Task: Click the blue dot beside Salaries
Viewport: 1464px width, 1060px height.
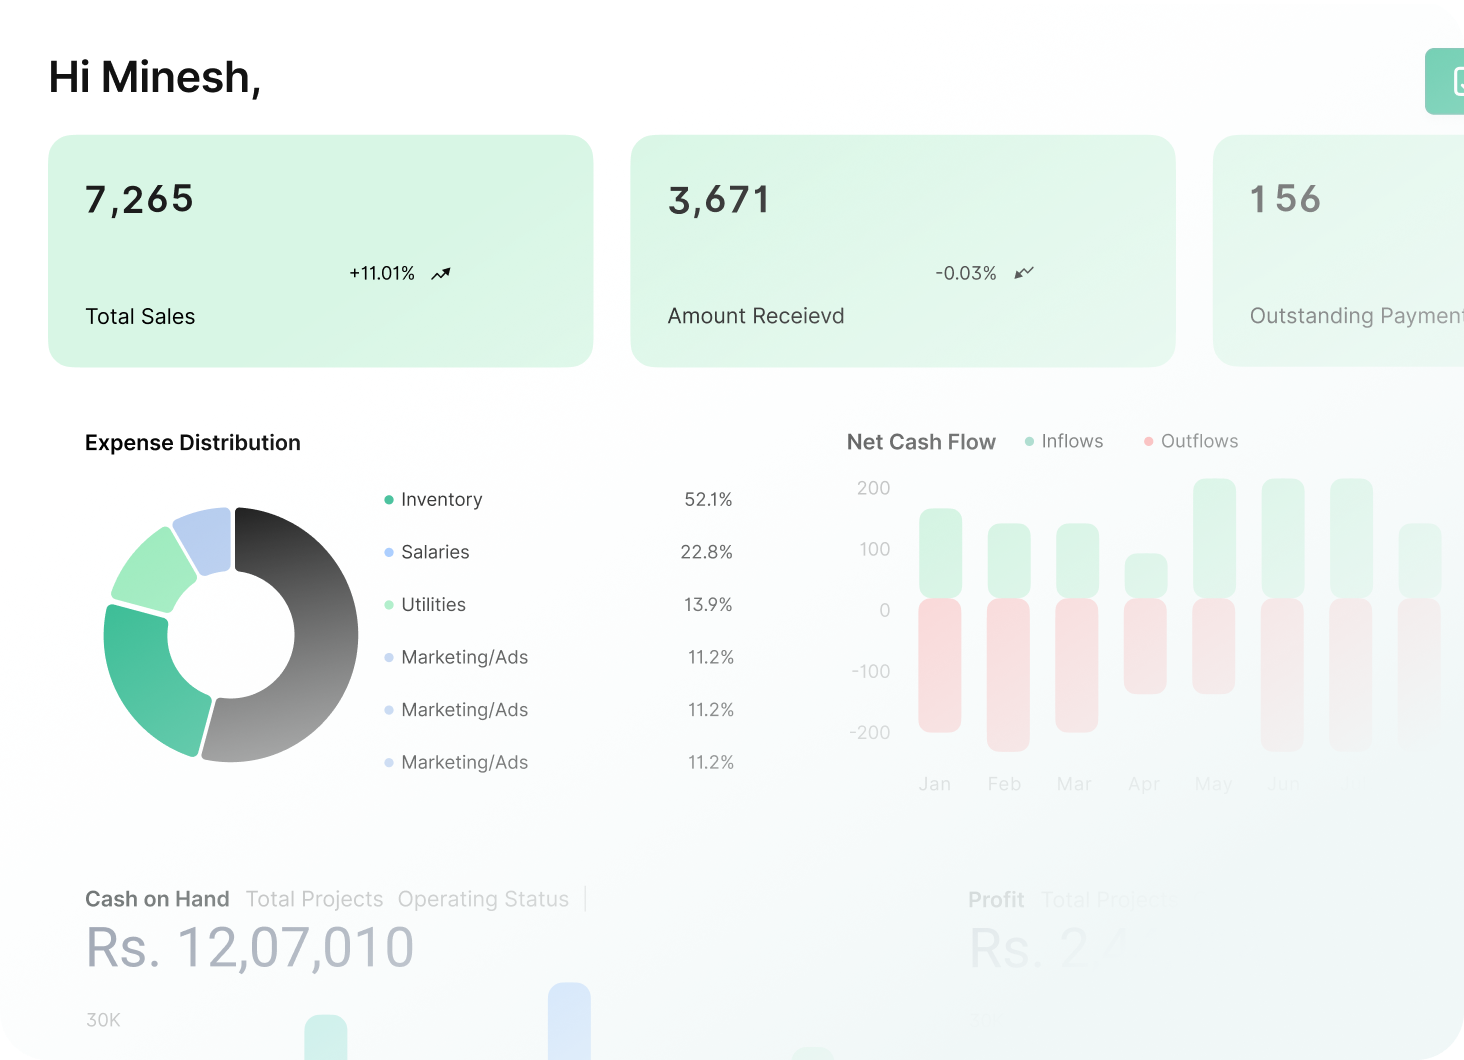Action: coord(389,552)
